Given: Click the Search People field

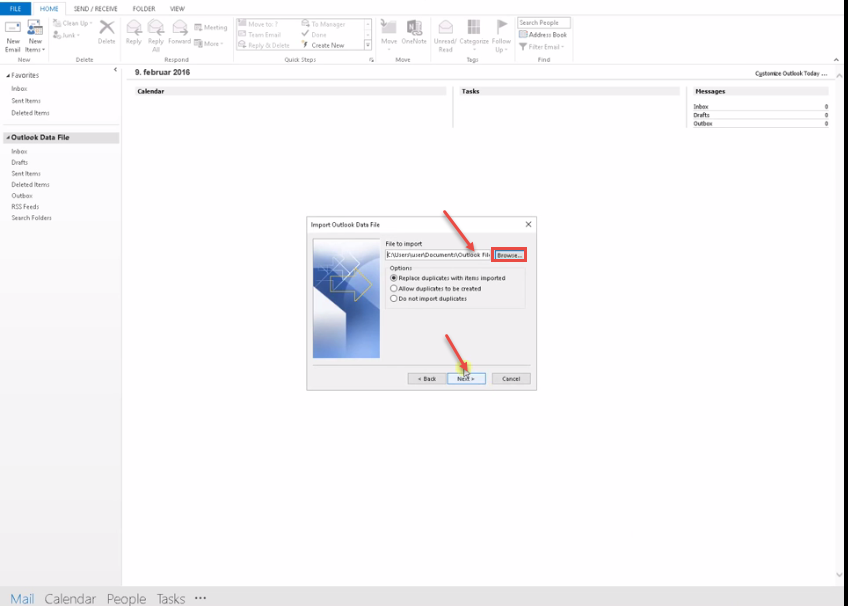Looking at the screenshot, I should click(544, 23).
